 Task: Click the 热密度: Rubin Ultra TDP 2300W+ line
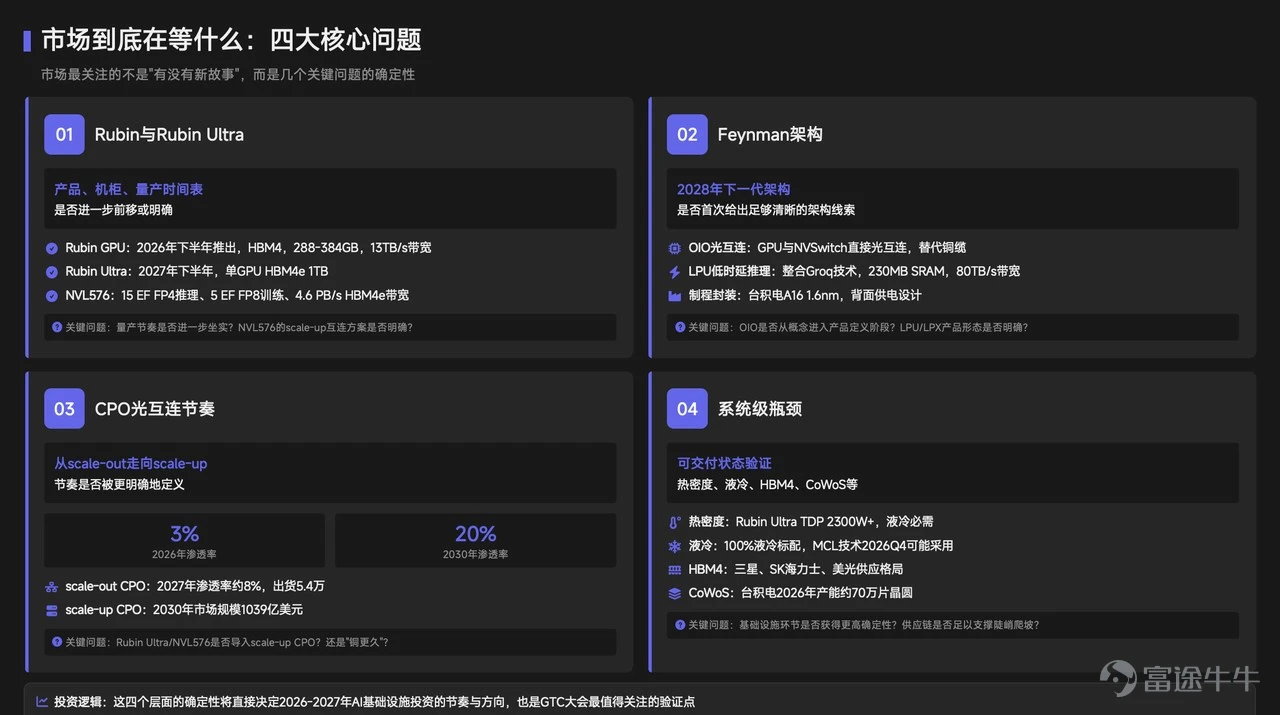pos(811,522)
